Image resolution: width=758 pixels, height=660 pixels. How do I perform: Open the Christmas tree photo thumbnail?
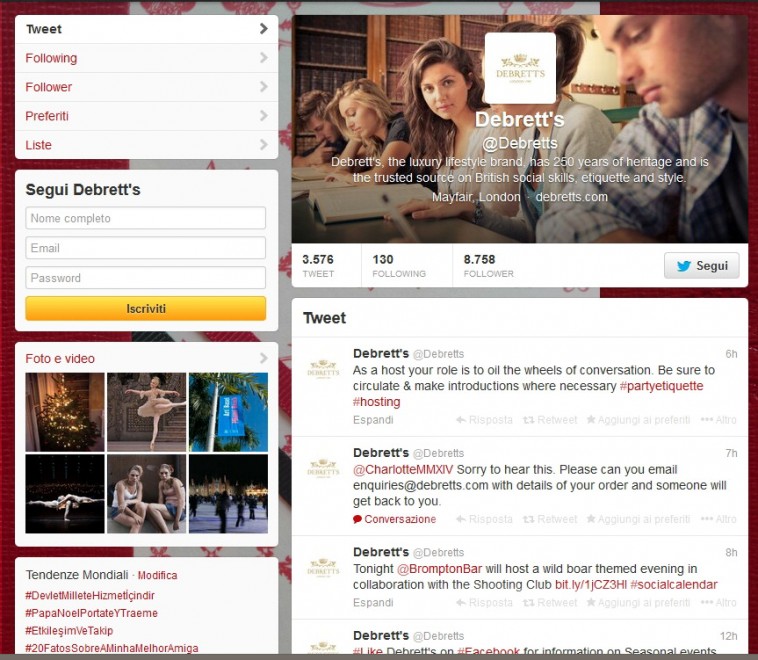[x=65, y=412]
